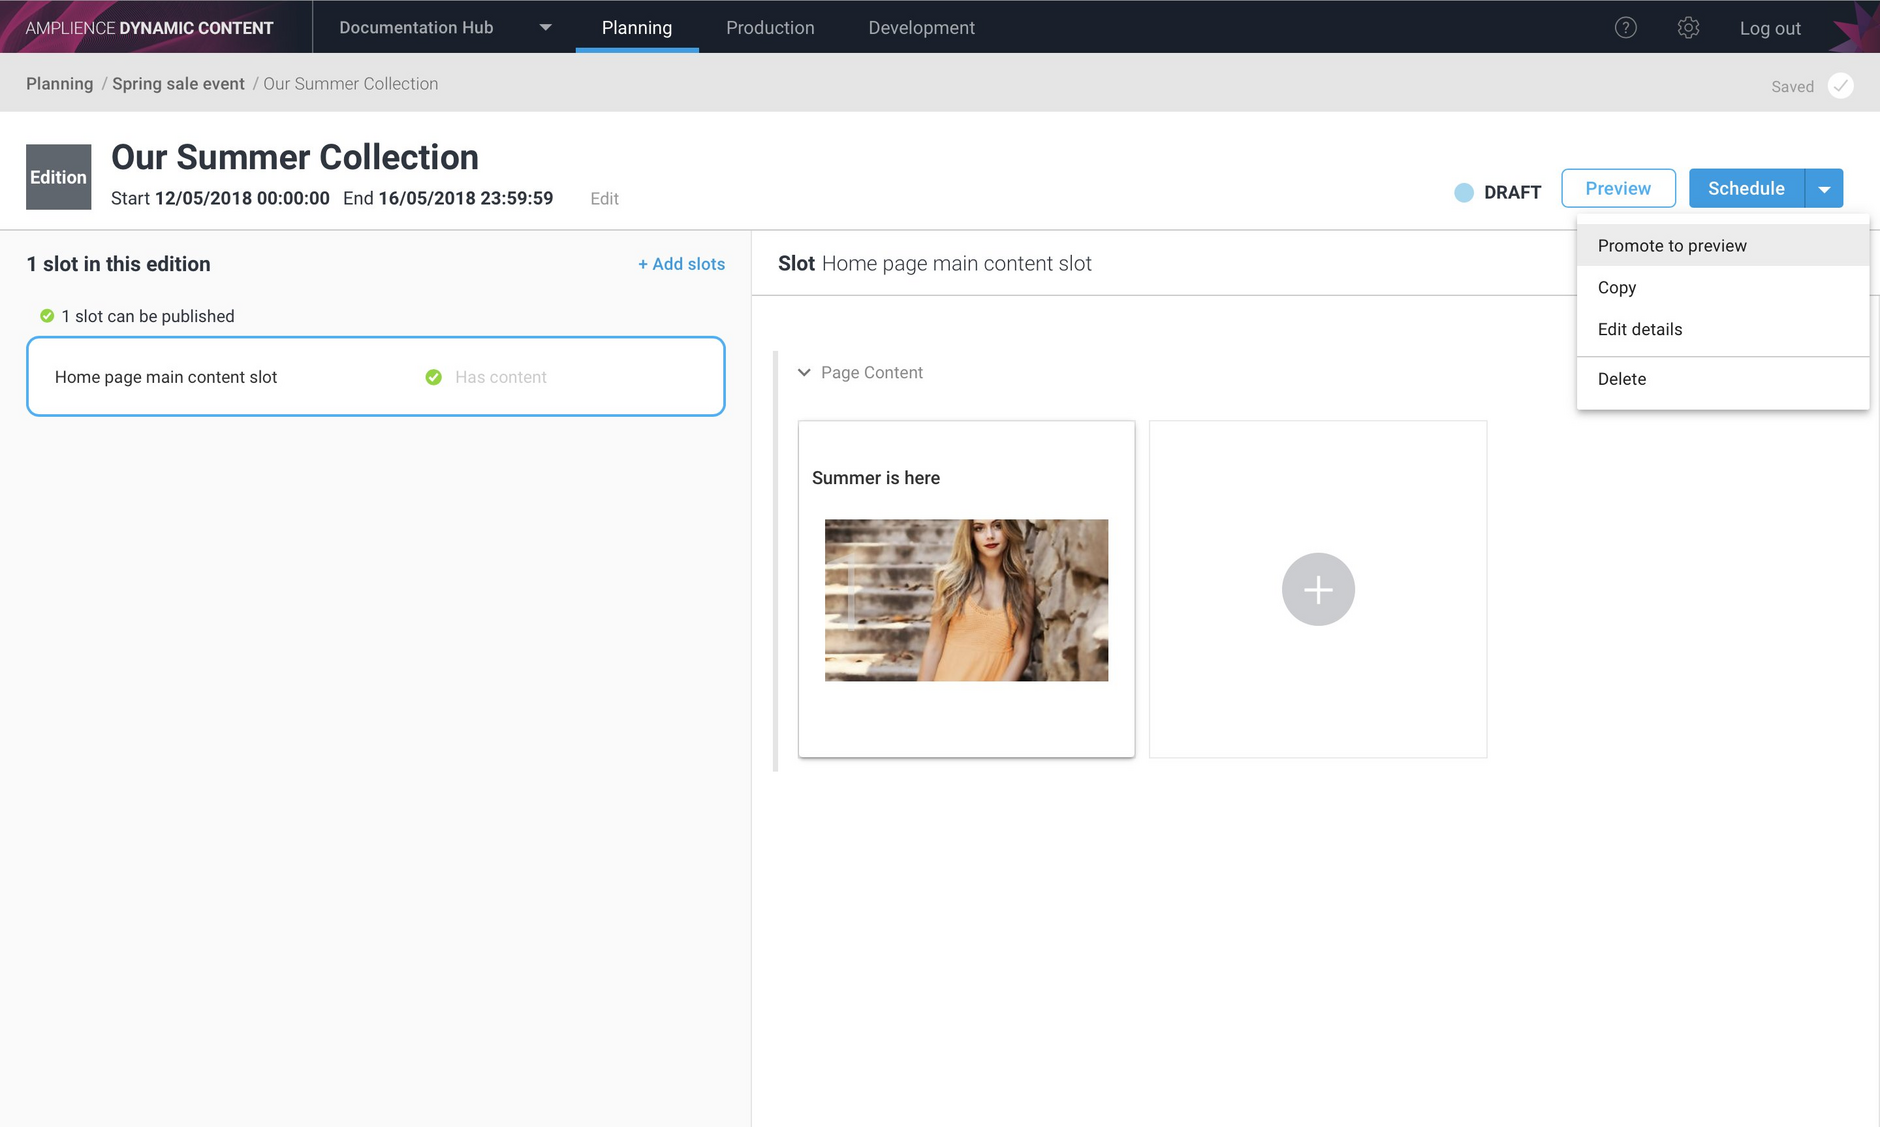Viewport: 1880px width, 1127px height.
Task: Switch to the Planning tab
Action: pos(637,28)
